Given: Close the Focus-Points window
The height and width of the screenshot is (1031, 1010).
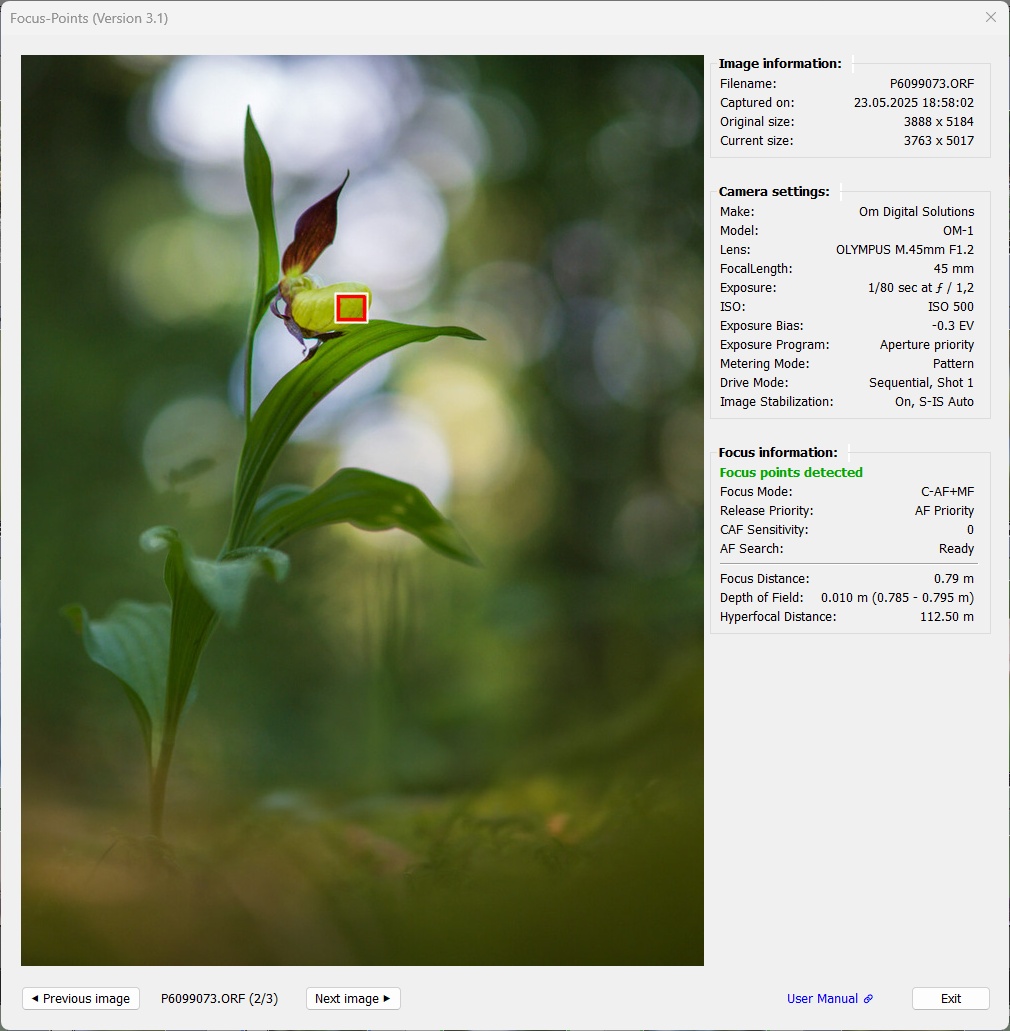Looking at the screenshot, I should [990, 17].
